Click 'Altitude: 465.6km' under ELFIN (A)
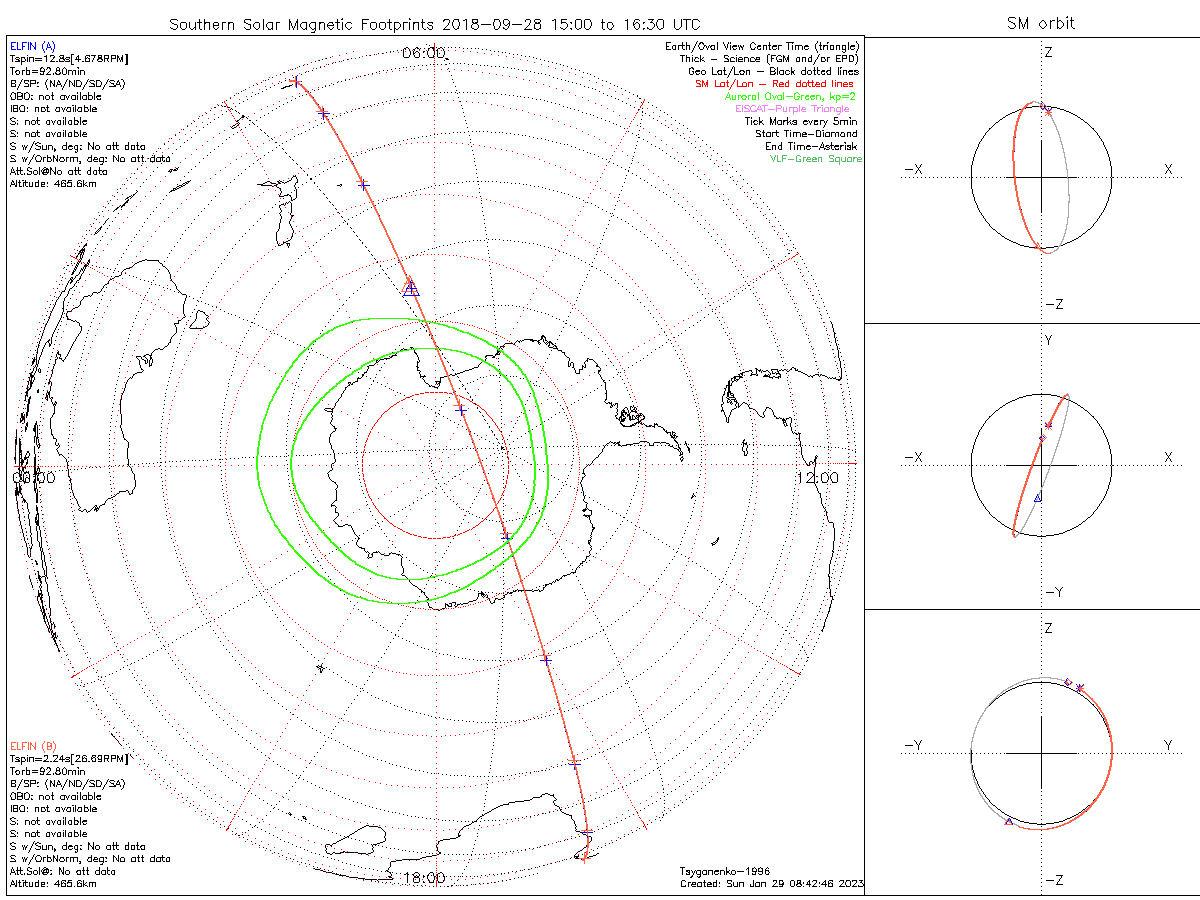1200x900 pixels. (x=53, y=184)
